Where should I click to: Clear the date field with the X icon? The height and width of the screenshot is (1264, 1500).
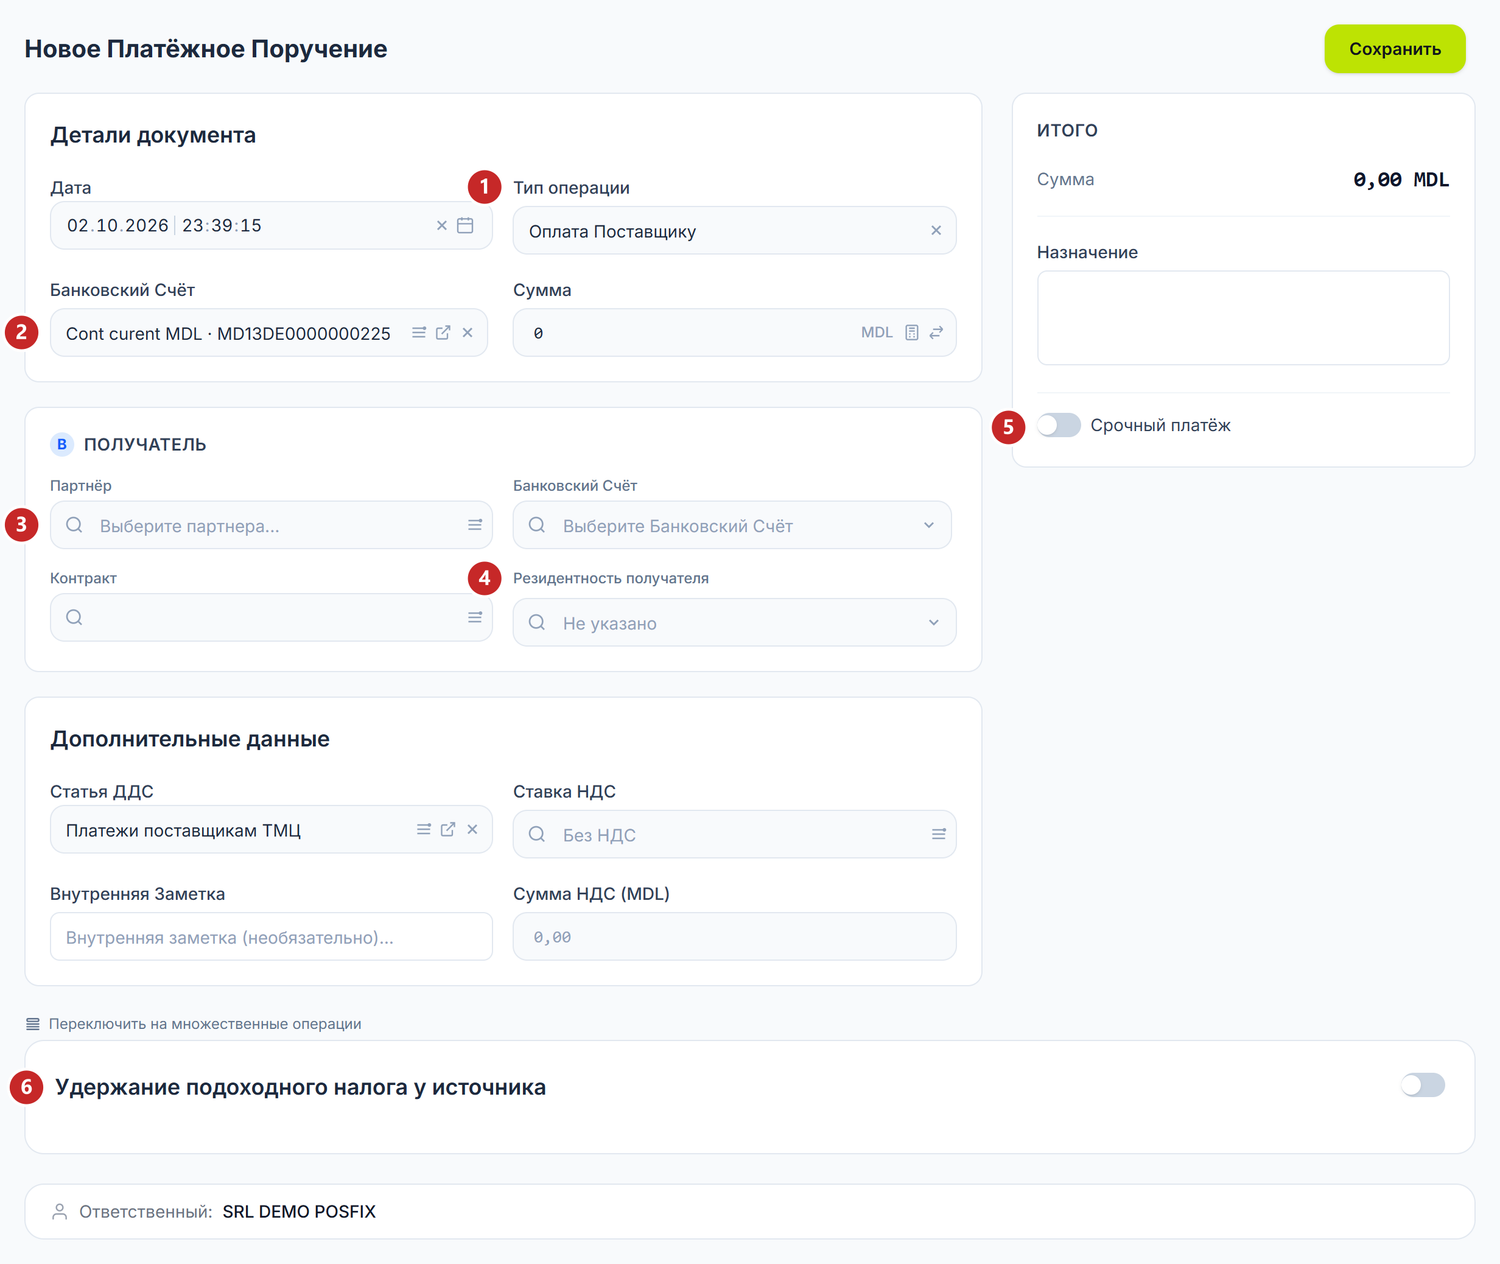pos(442,226)
